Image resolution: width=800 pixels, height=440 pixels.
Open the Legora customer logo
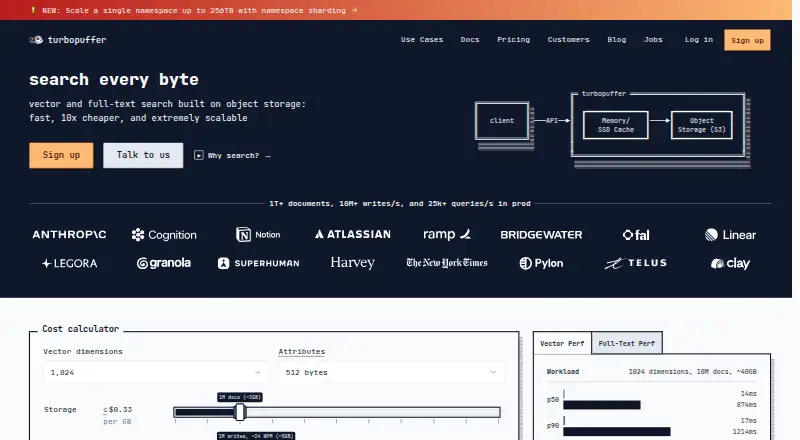pos(69,263)
